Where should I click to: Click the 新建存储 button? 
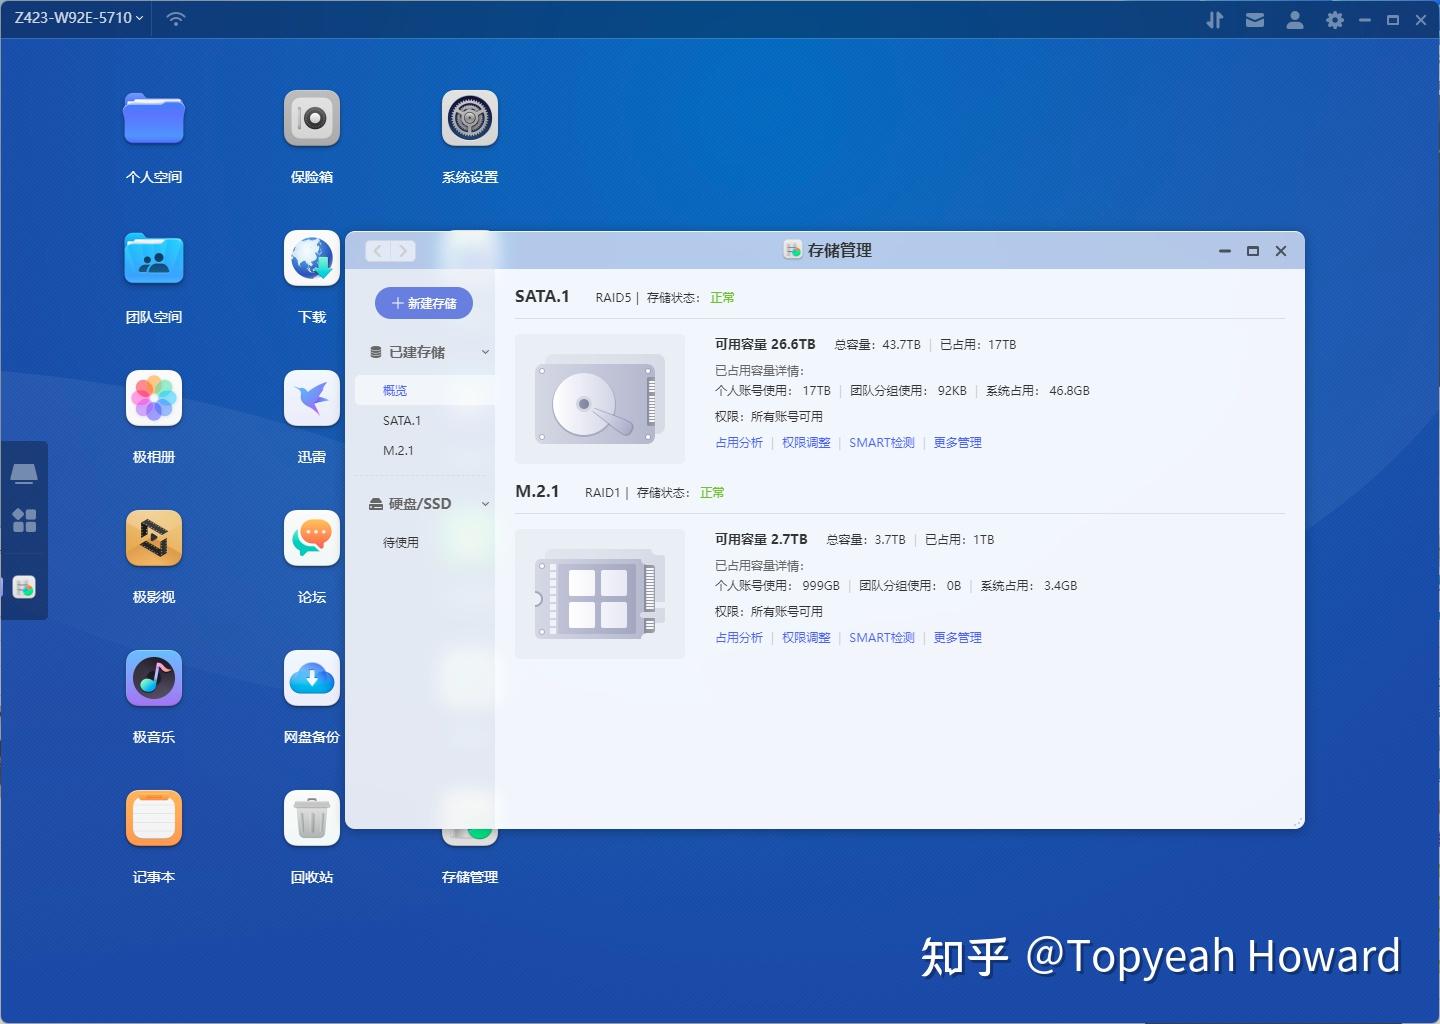tap(423, 303)
